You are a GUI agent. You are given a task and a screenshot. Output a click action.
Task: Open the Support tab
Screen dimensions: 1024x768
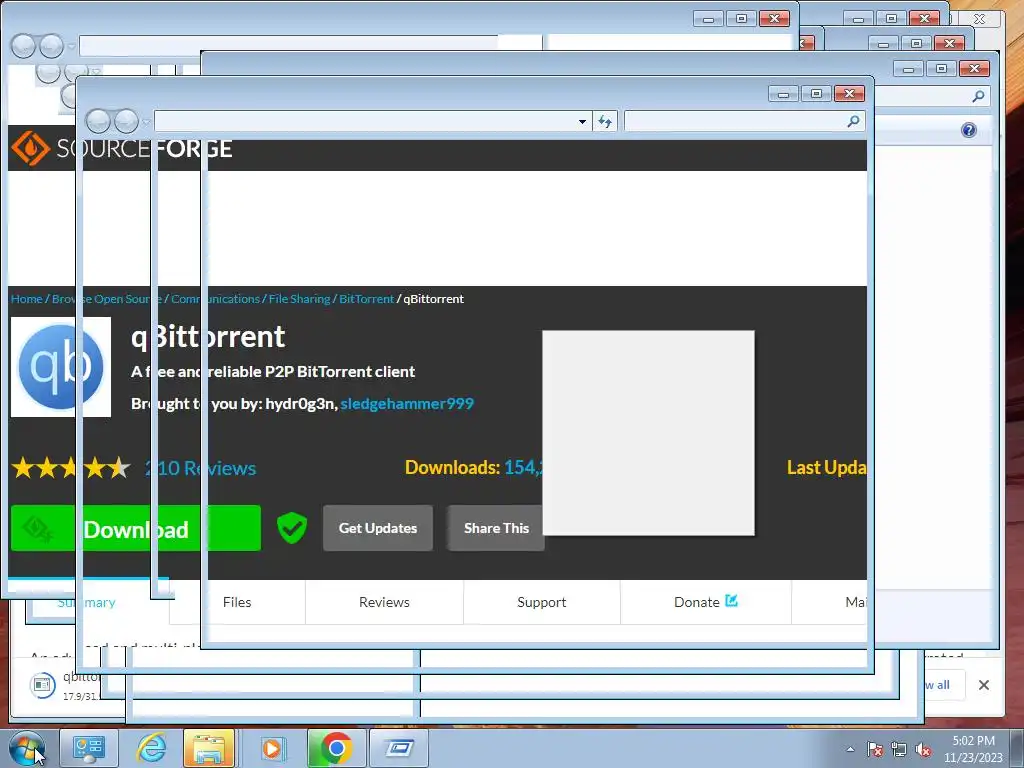tap(541, 602)
